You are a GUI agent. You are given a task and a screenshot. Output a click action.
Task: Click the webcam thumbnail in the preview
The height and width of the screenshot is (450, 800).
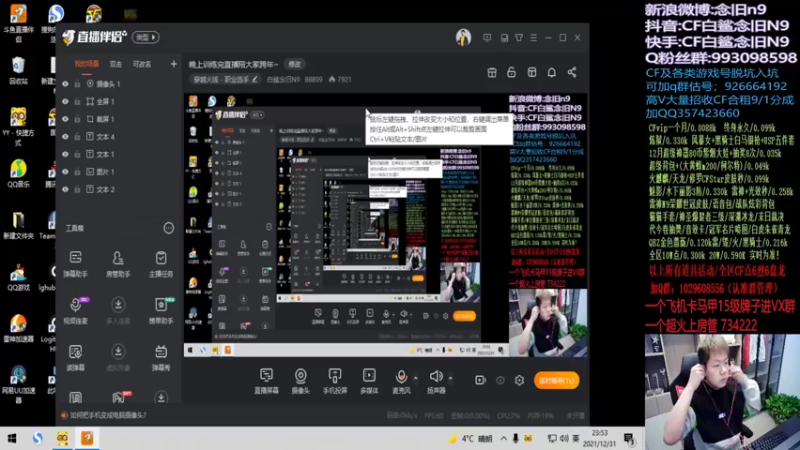547,322
